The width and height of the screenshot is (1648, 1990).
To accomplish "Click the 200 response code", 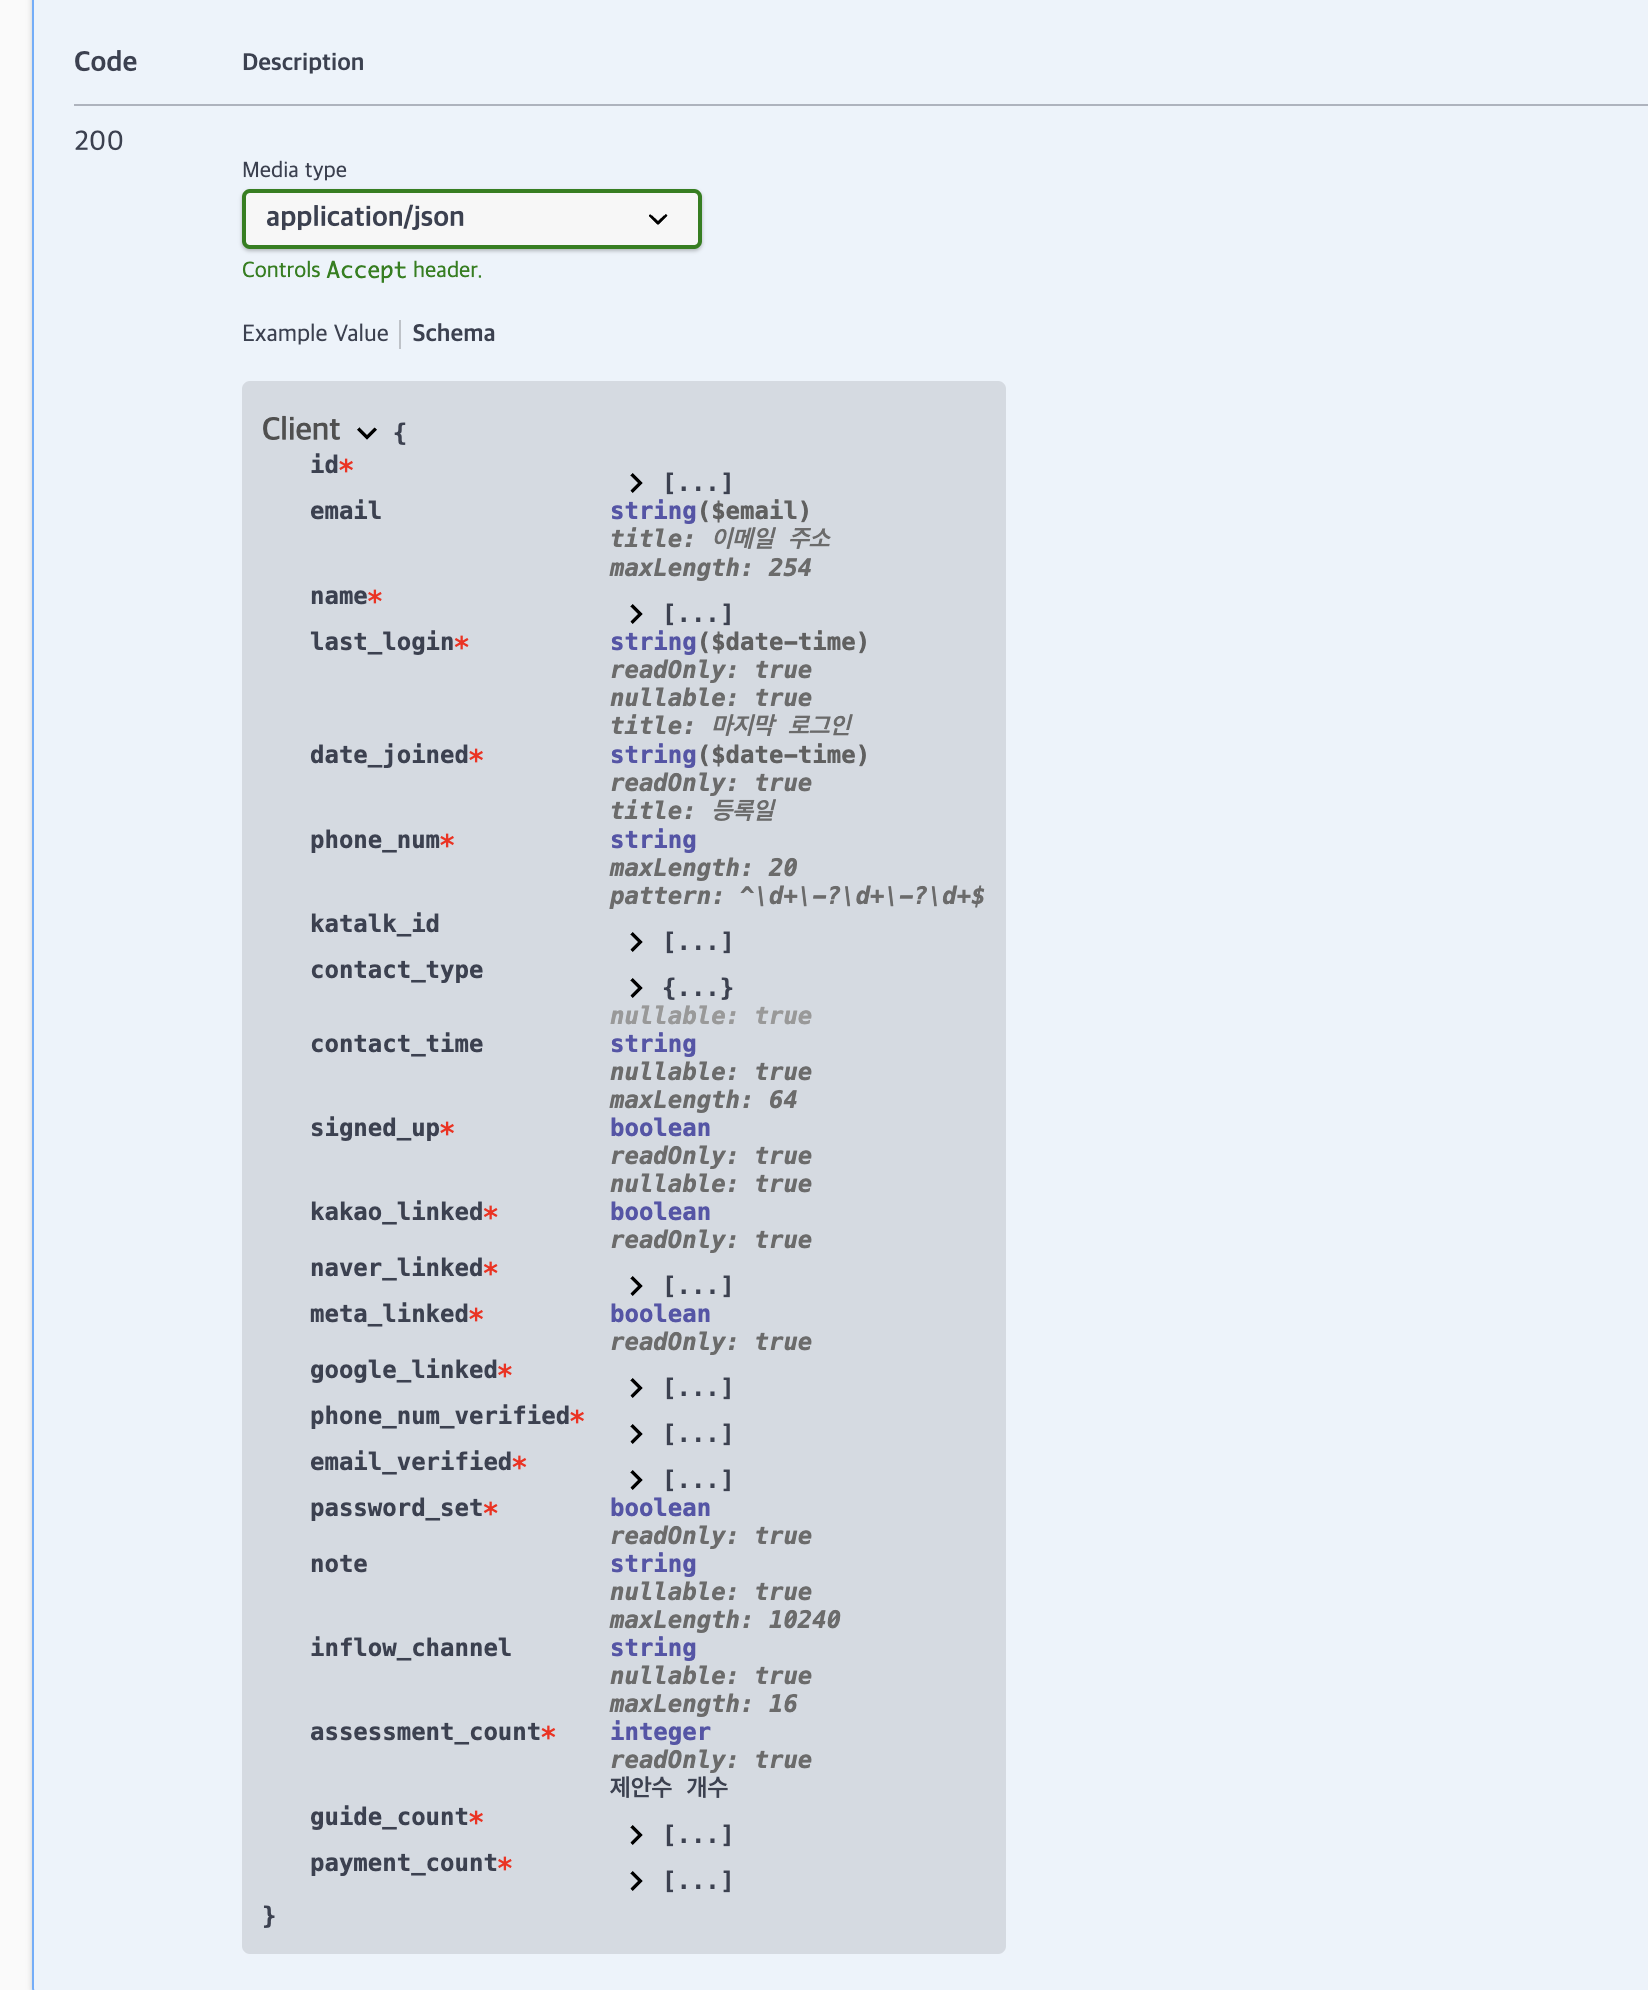I will tap(99, 139).
